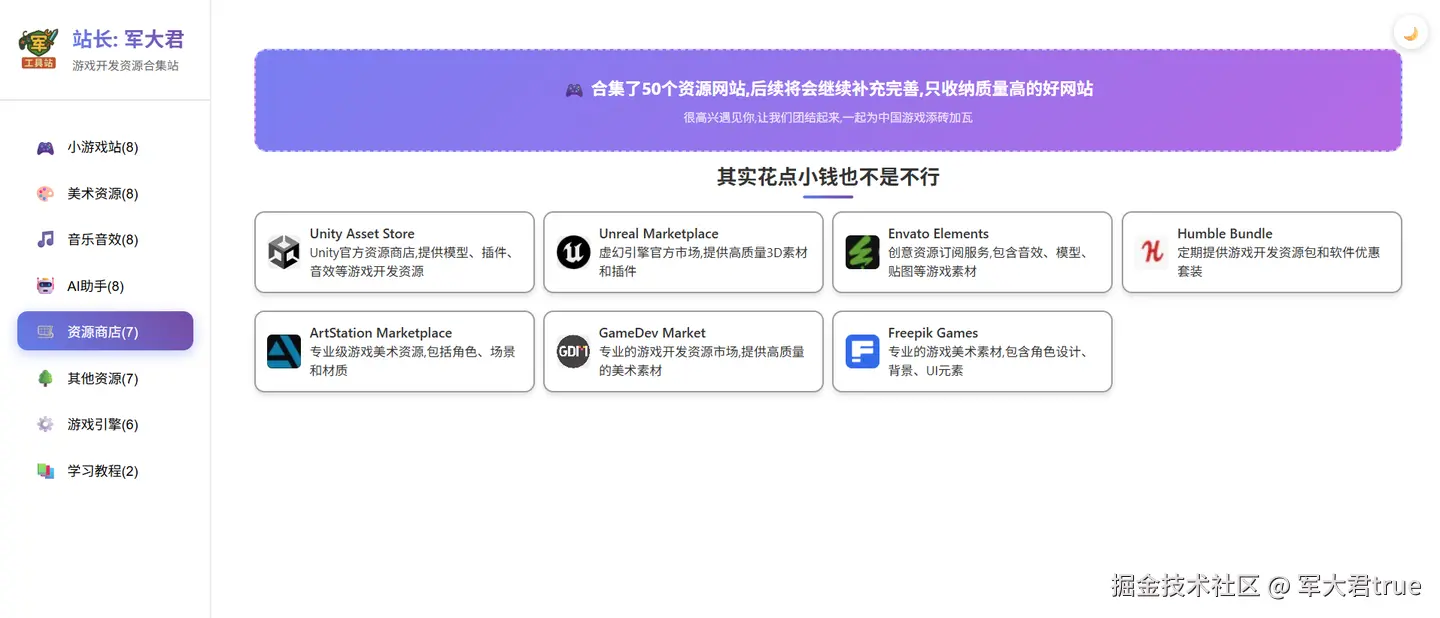Click the Humble Bundle red H logo
The image size is (1440, 618).
point(1152,252)
